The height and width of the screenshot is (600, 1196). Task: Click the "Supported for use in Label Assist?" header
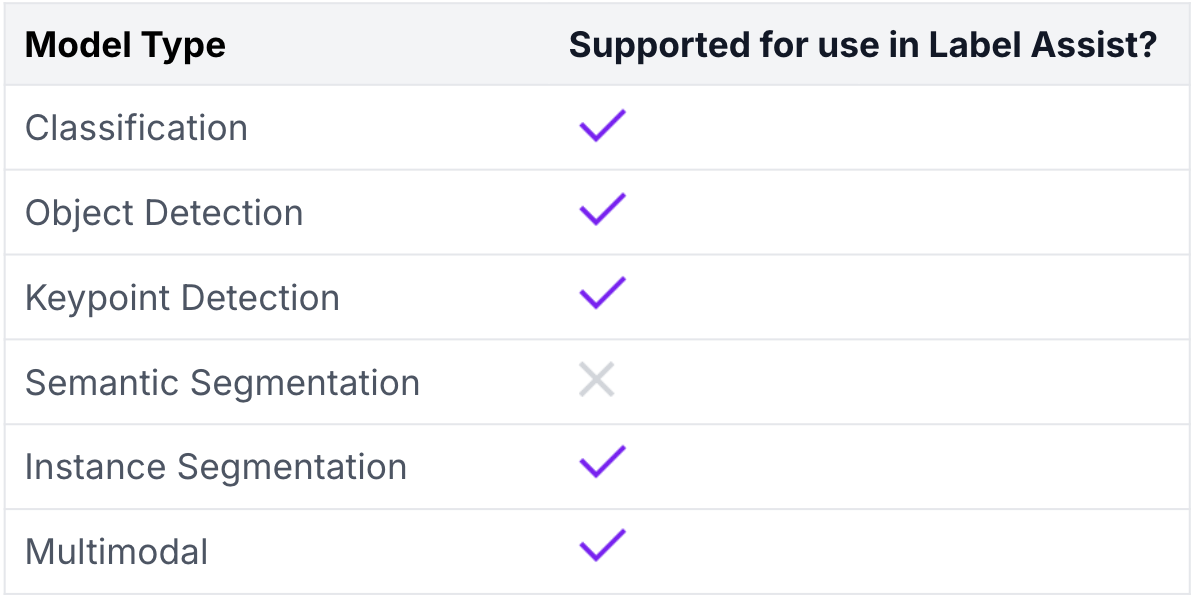click(x=863, y=45)
